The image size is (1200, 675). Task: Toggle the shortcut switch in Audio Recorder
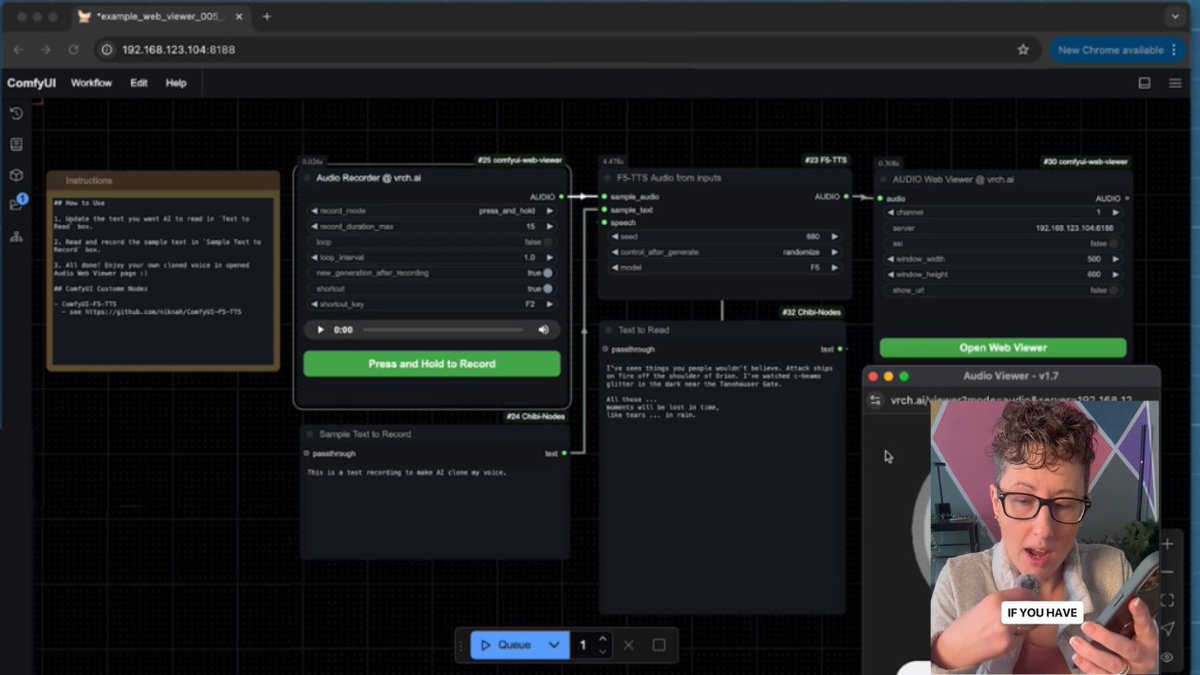pos(548,288)
